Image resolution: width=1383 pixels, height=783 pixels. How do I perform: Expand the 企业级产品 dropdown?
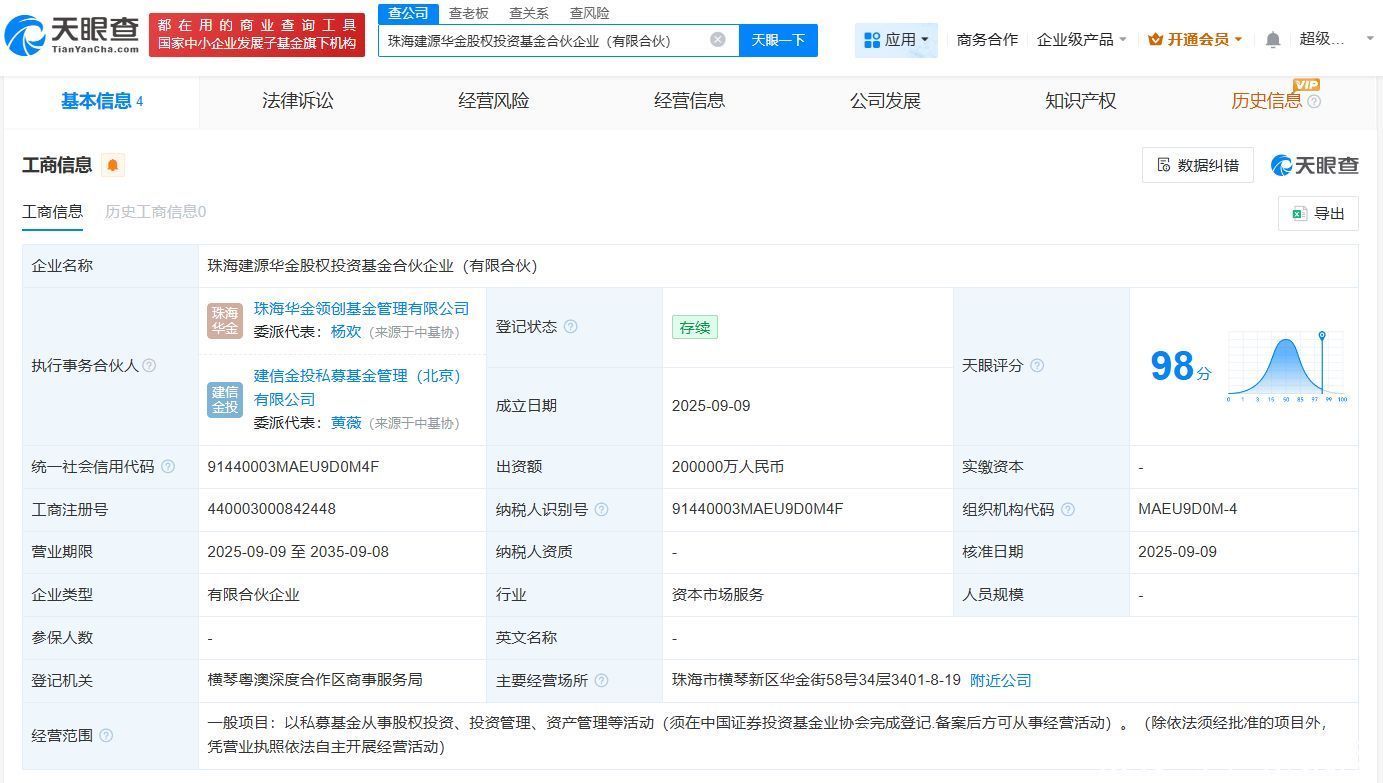pyautogui.click(x=1082, y=40)
